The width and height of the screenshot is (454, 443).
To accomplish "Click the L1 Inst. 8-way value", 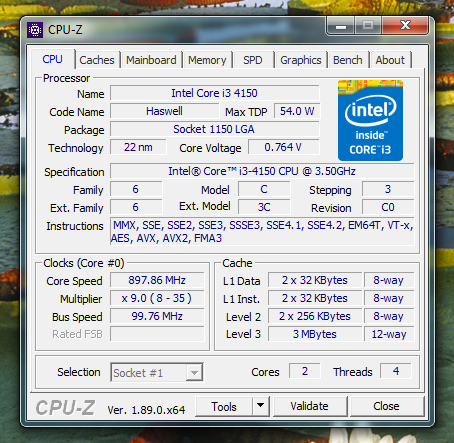I will pyautogui.click(x=389, y=298).
